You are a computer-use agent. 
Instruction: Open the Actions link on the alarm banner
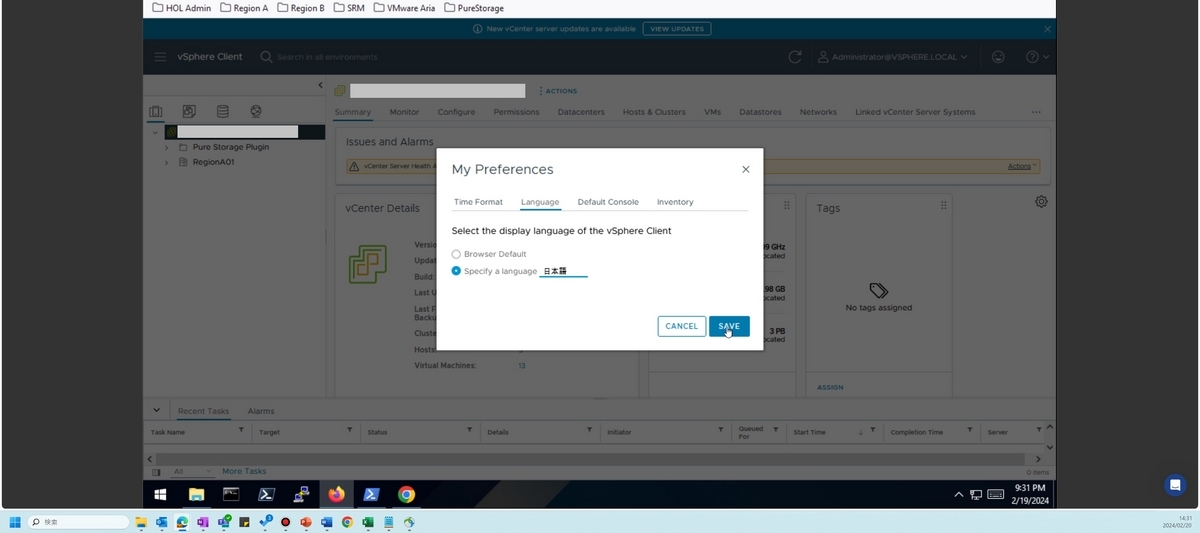[x=1022, y=166]
